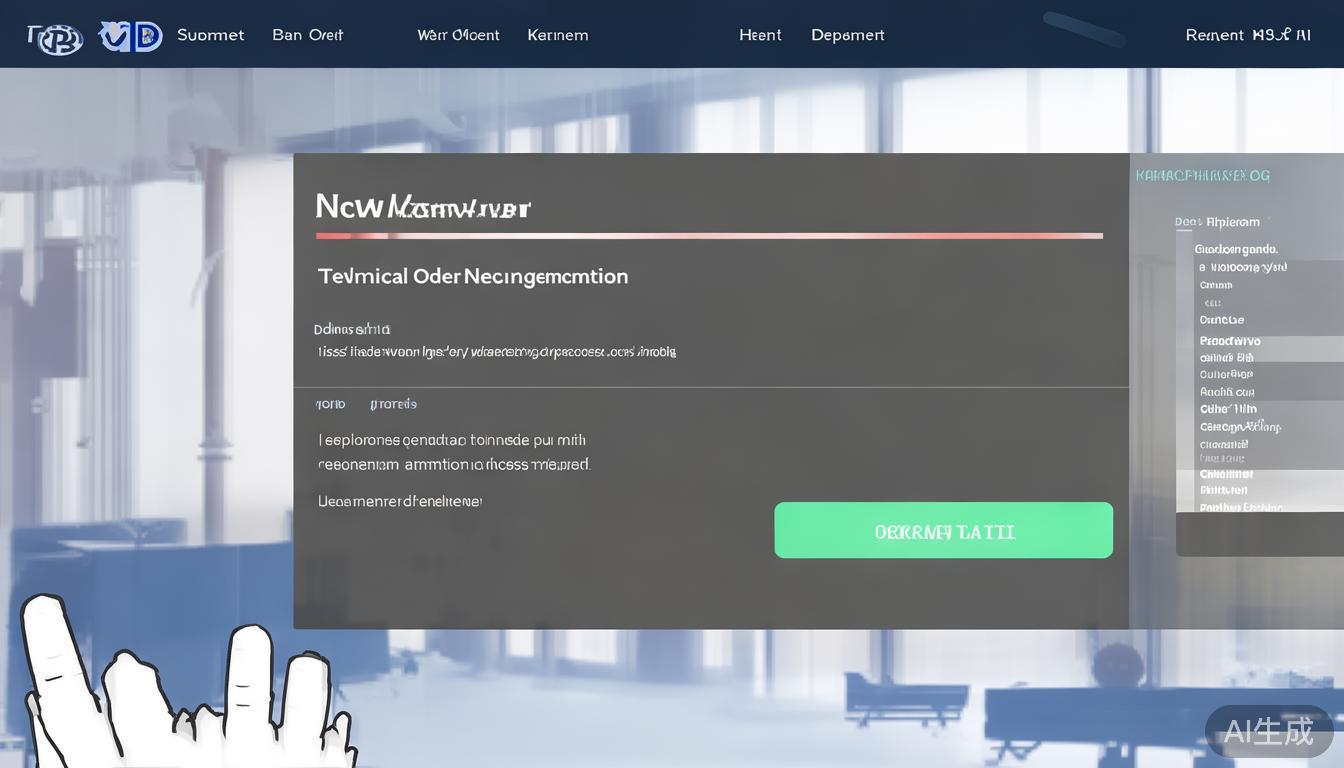The width and height of the screenshot is (1344, 768).
Task: Click the red progress bar under title
Action: pos(709,236)
